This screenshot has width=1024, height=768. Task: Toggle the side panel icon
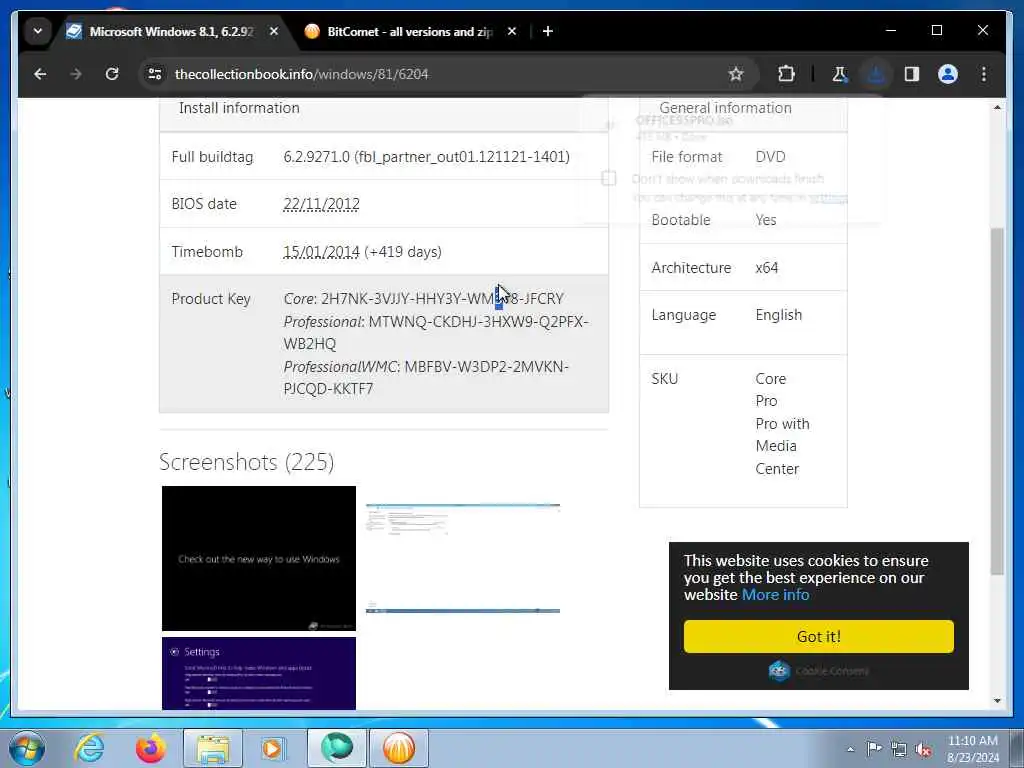912,74
